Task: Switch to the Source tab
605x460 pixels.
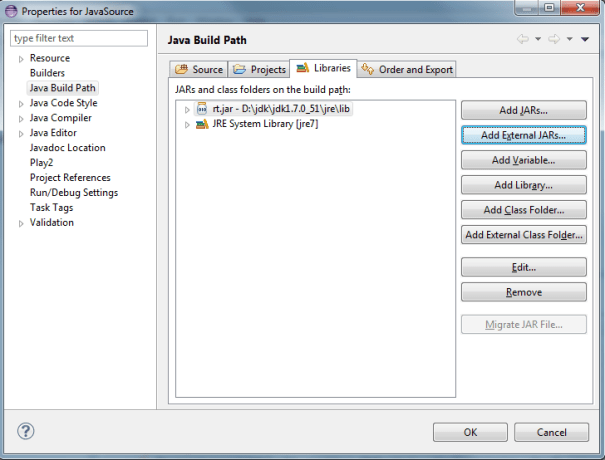Action: pos(199,69)
